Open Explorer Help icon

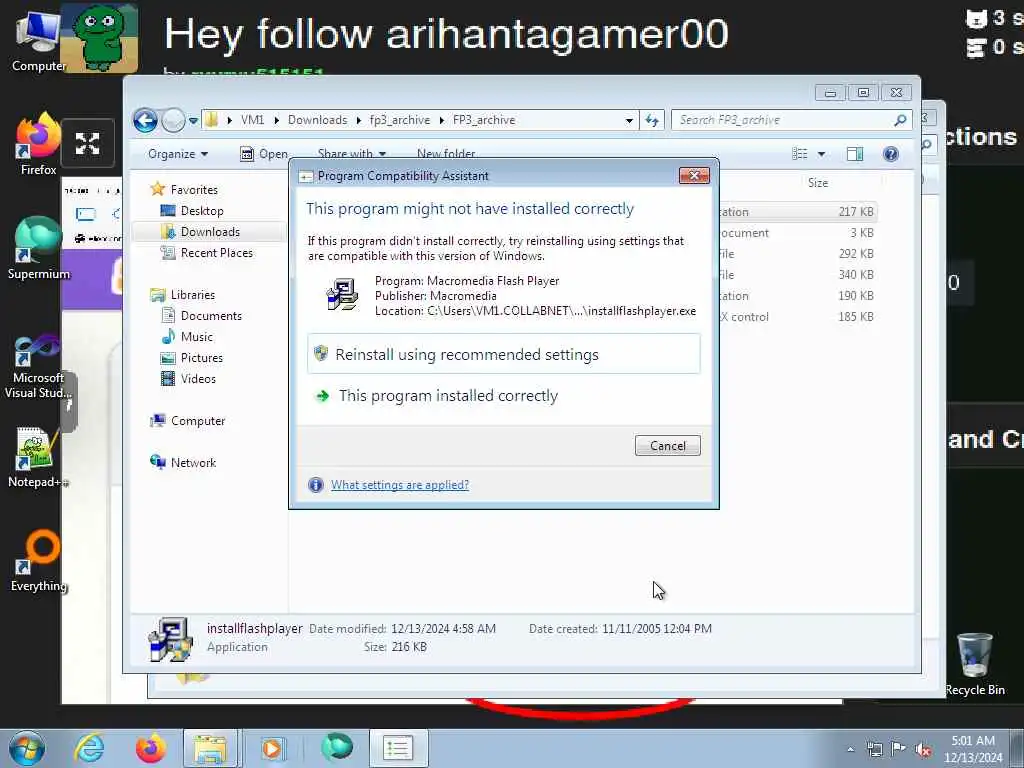(891, 154)
